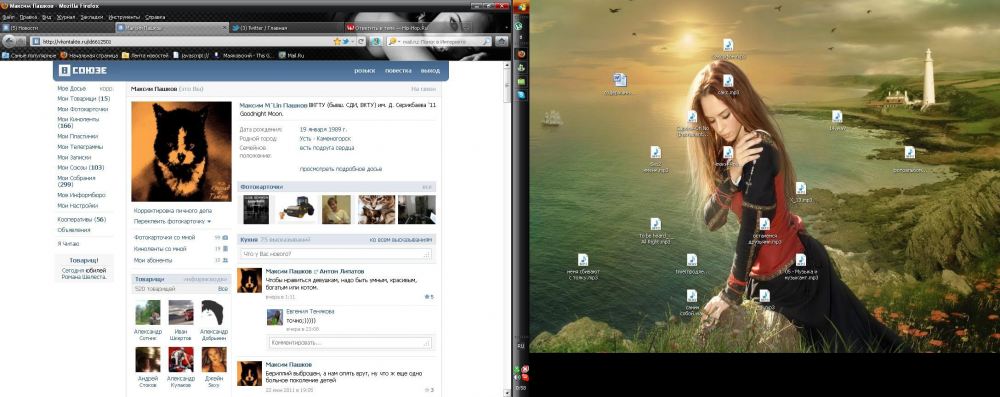Open the Закладки menu in the menu bar

pos(92,17)
